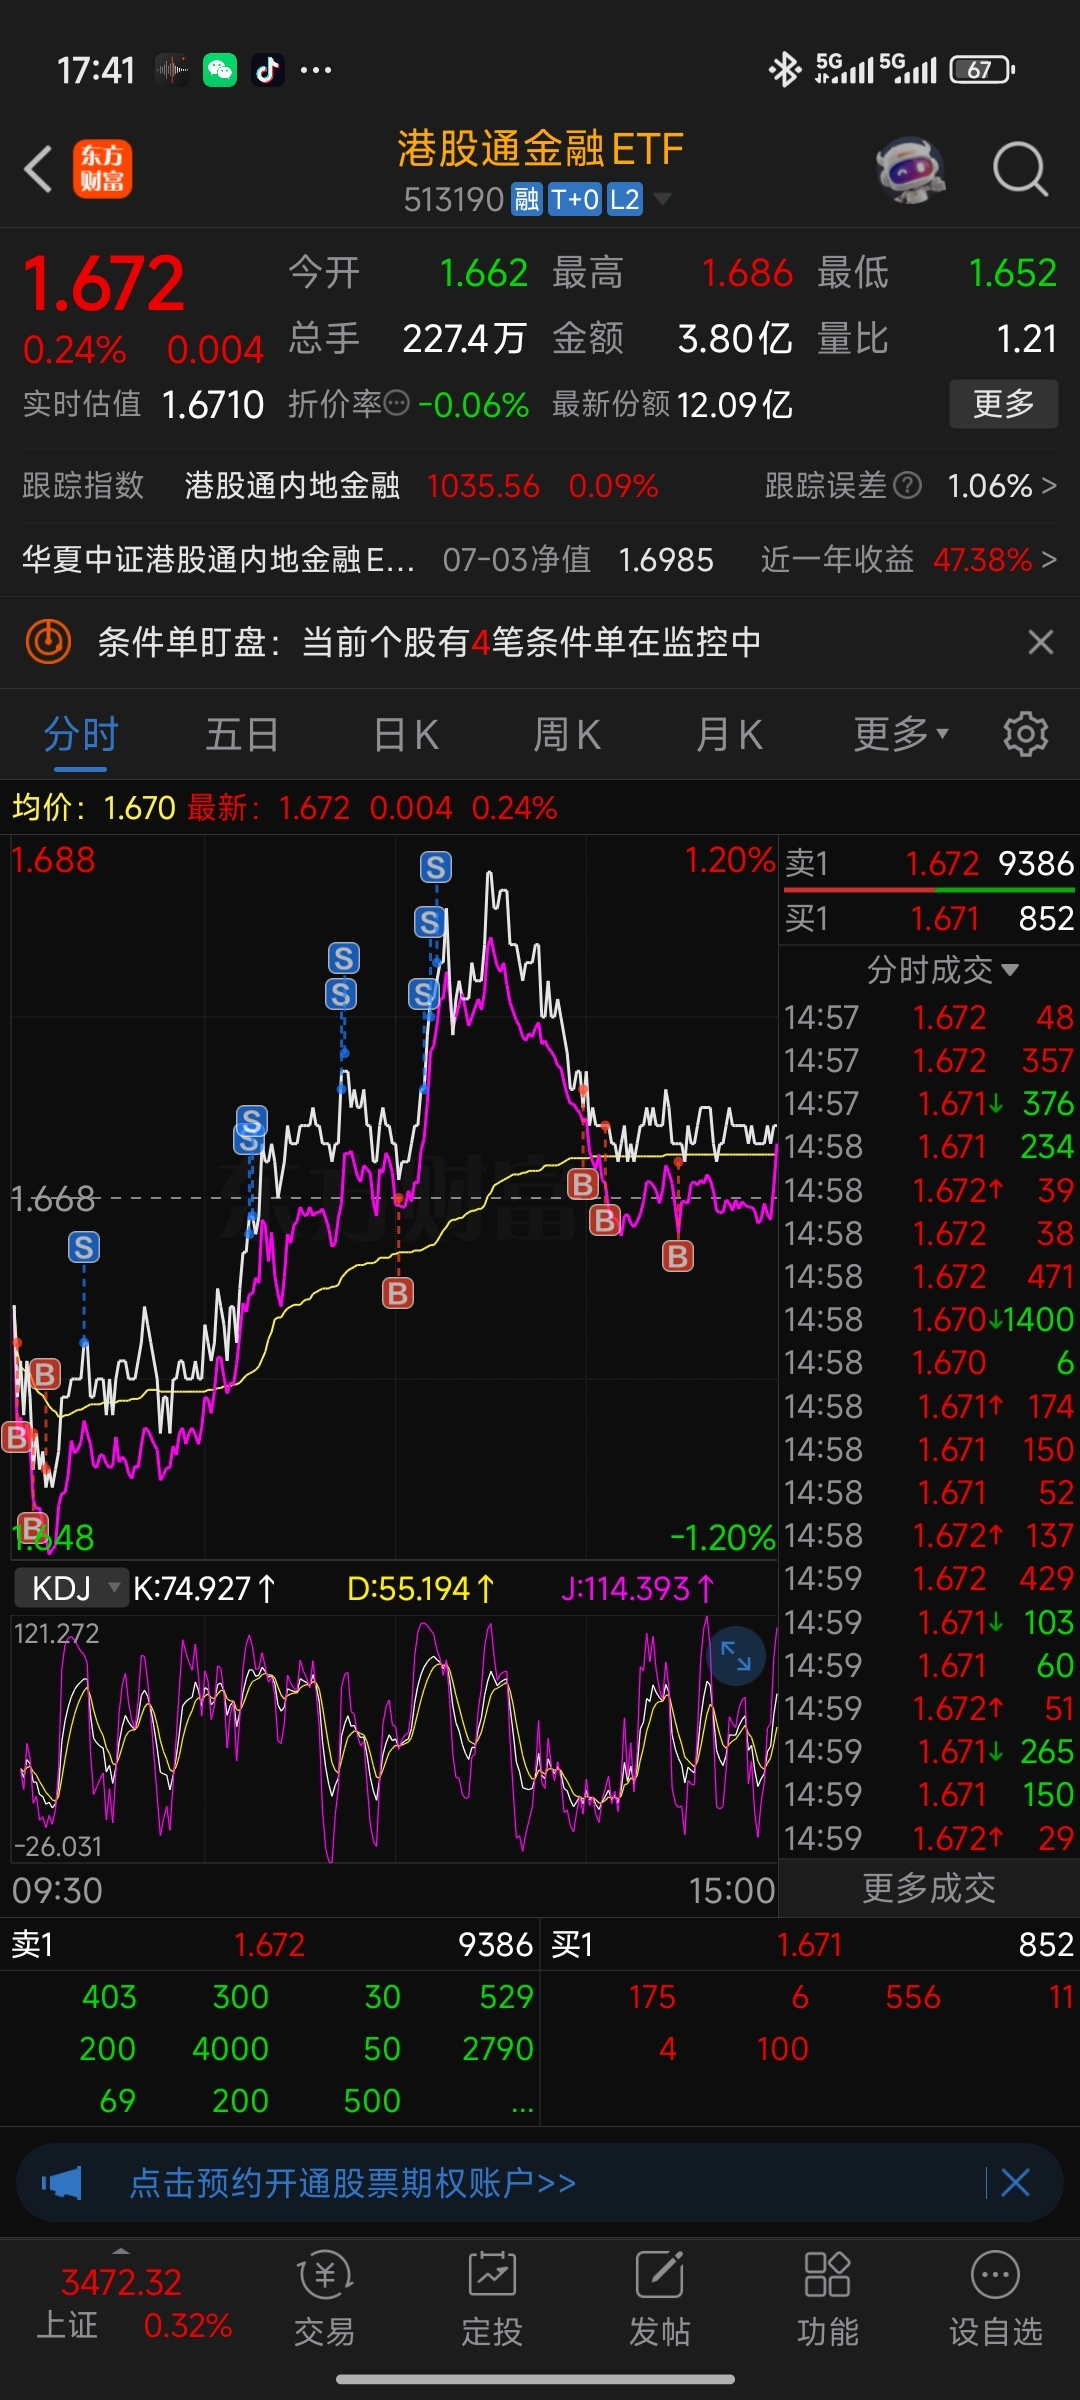Tap the J:114.393 indicator value

point(637,1588)
